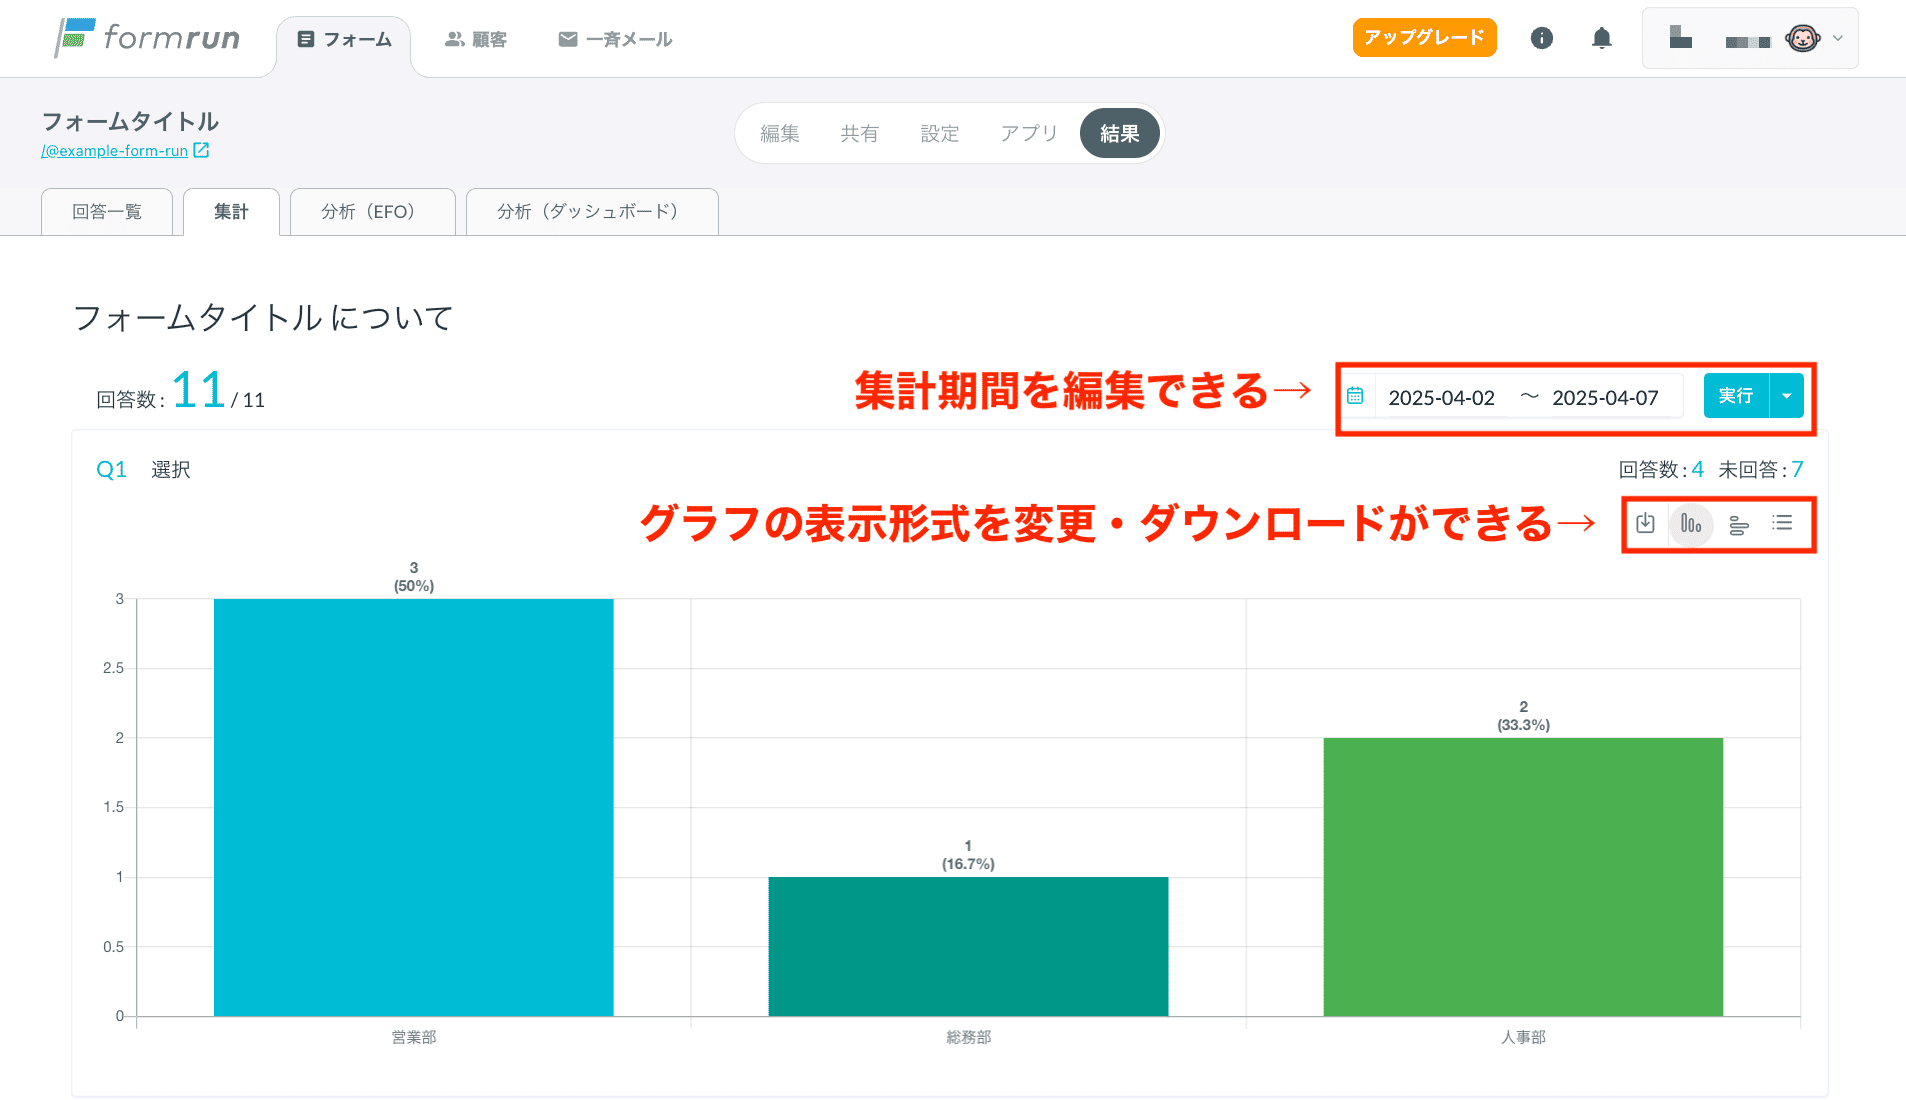Screen dimensions: 1906x1100
Task: Download the Q1 graph with the download icon
Action: (x=1645, y=523)
